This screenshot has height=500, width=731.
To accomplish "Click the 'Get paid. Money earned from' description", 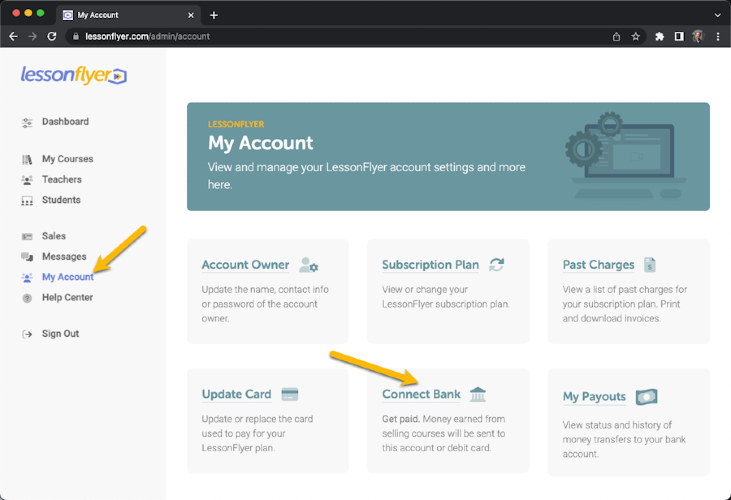I will (443, 419).
